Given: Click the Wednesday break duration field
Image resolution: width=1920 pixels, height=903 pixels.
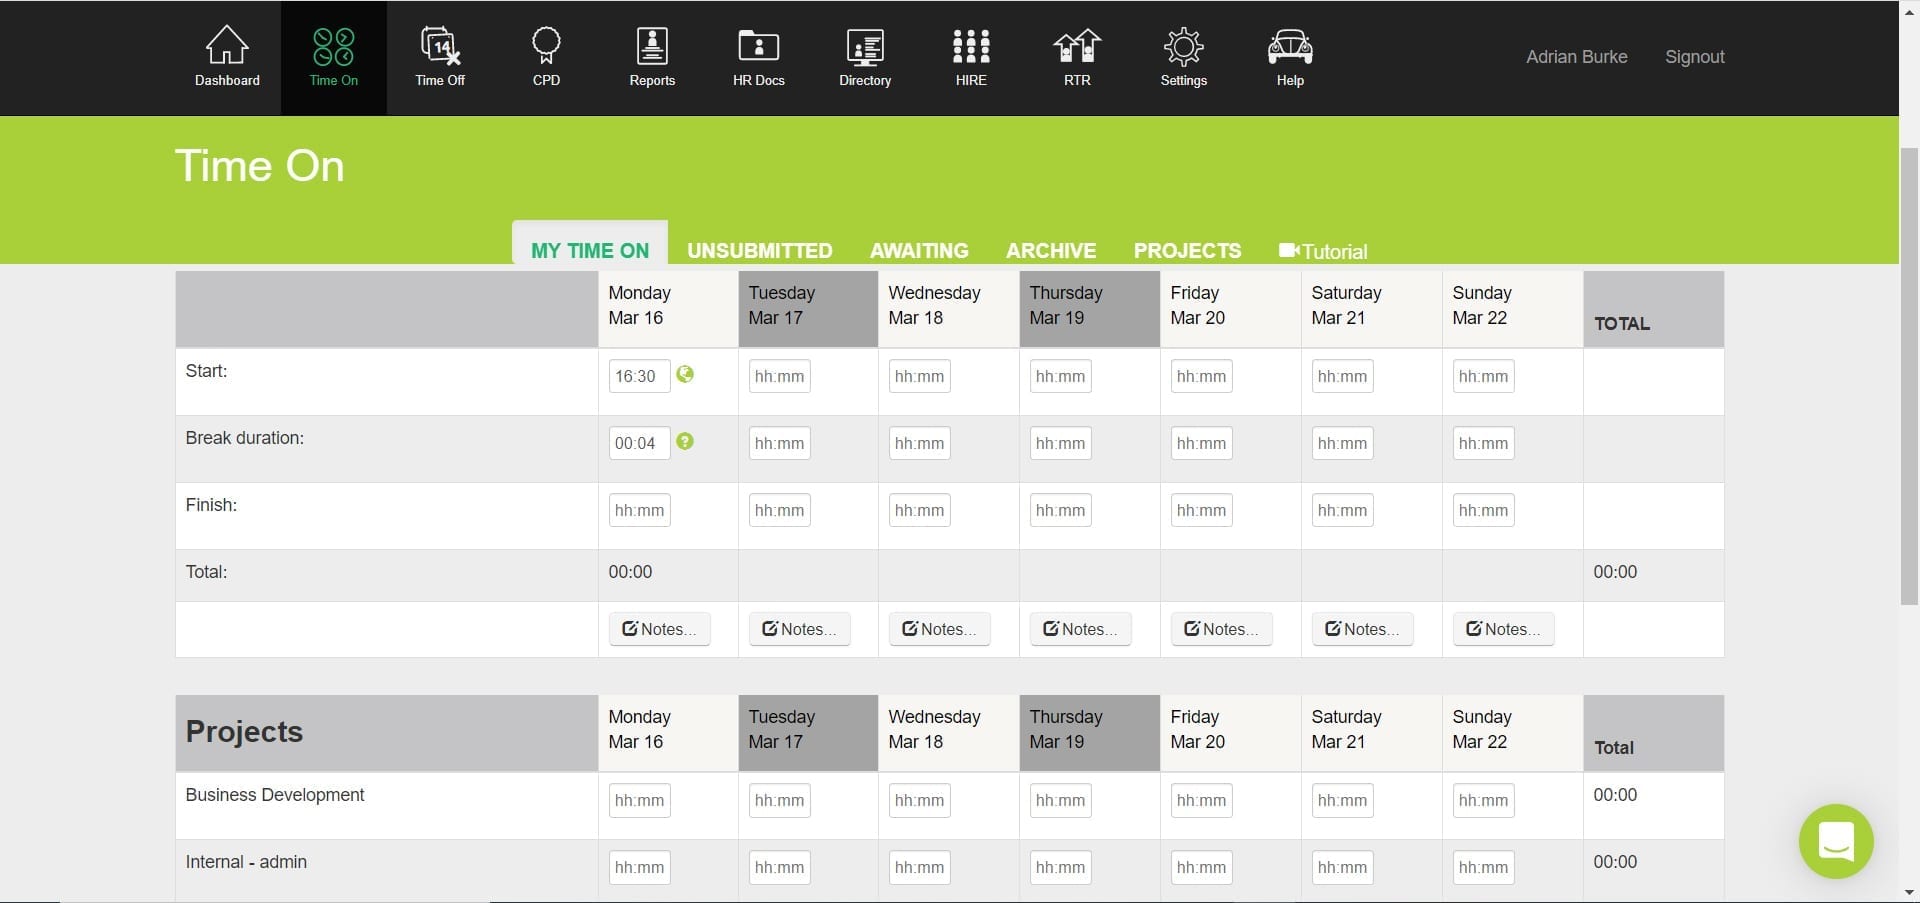Looking at the screenshot, I should pos(920,443).
